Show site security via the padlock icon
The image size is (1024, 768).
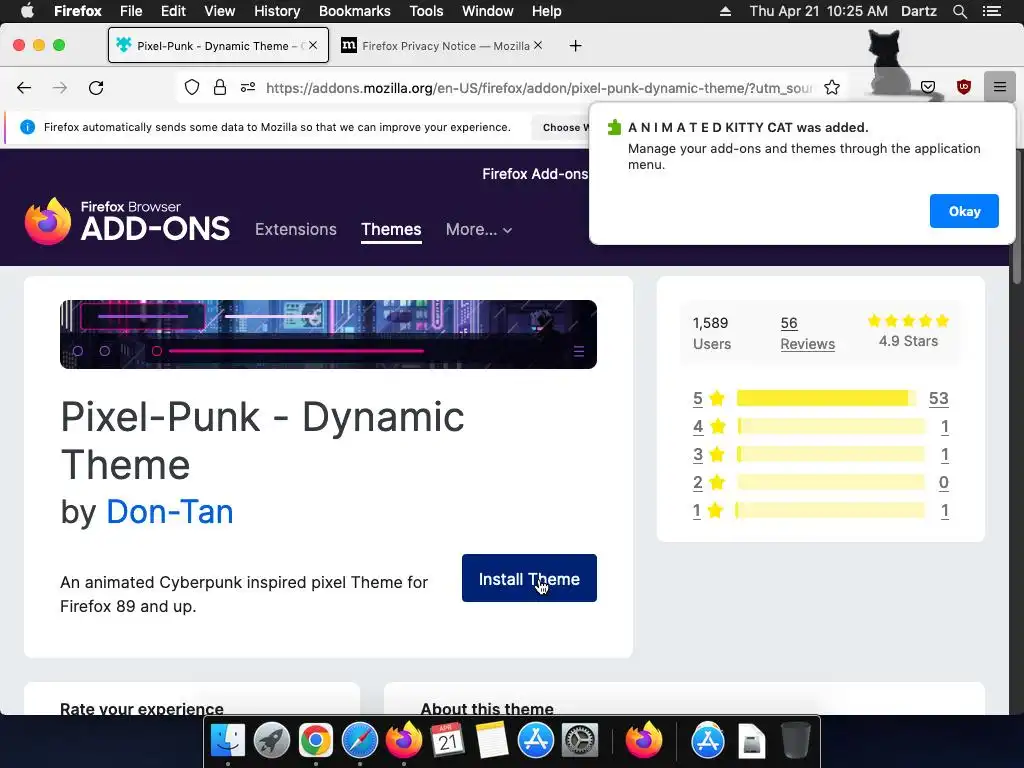coord(220,88)
